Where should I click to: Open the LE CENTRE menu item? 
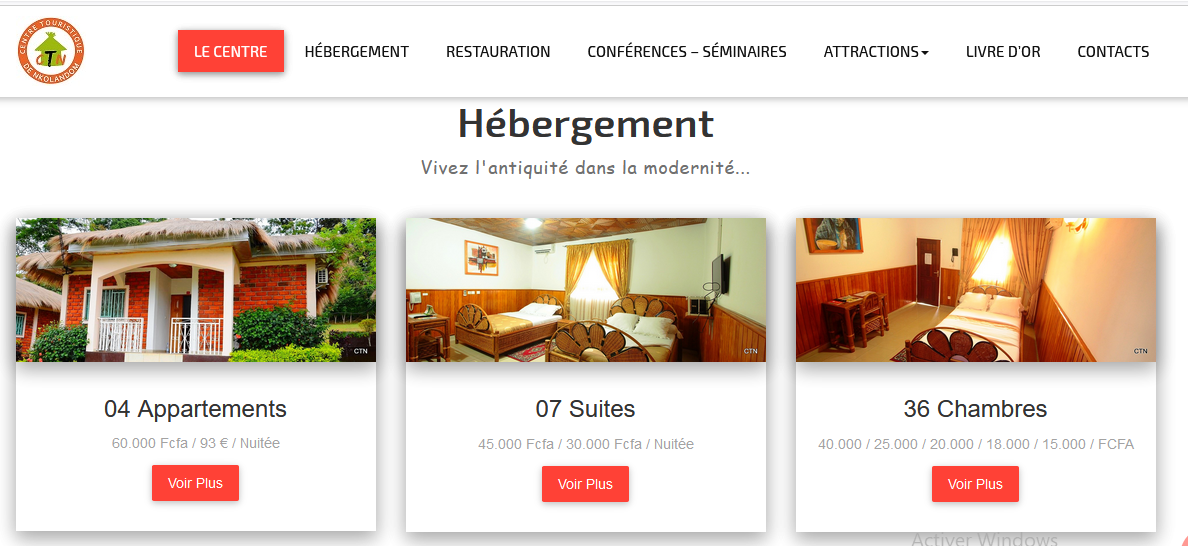pos(231,51)
